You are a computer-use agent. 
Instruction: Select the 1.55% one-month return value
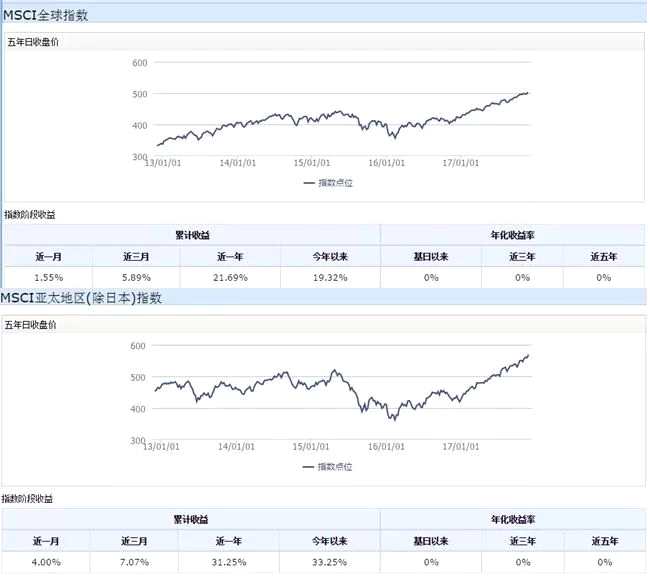(49, 278)
